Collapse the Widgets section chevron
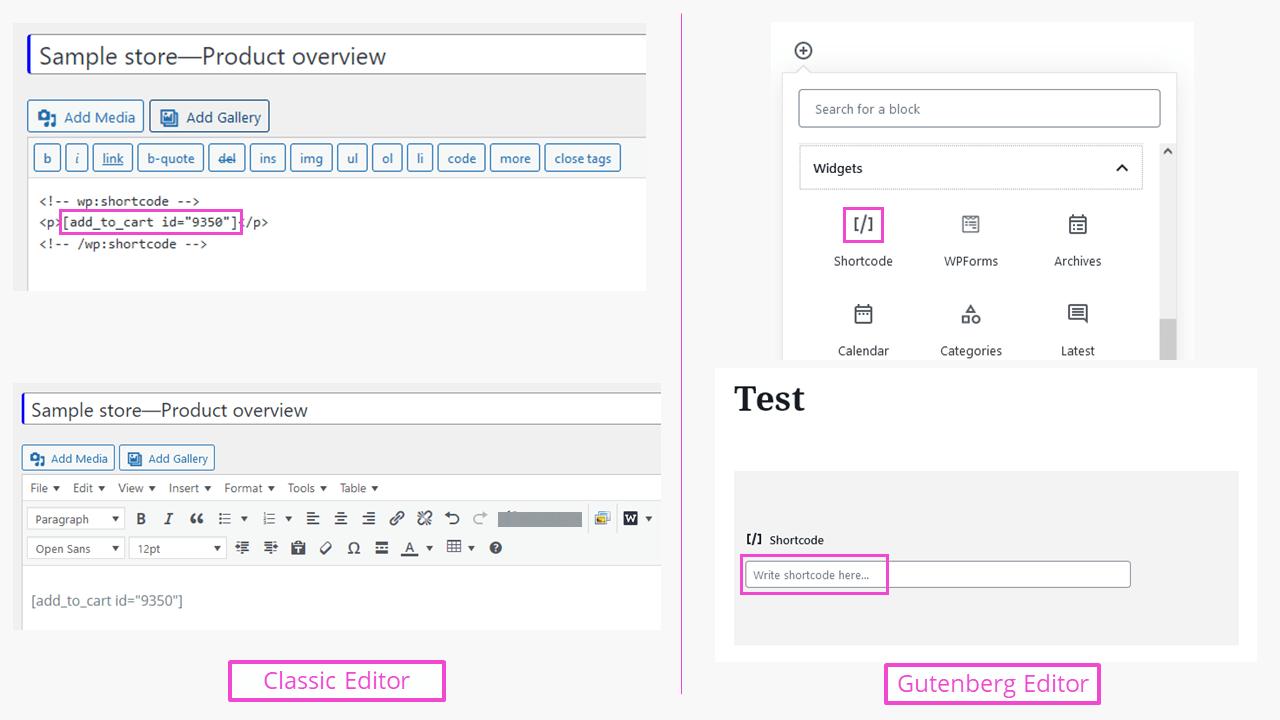Image resolution: width=1280 pixels, height=720 pixels. tap(1122, 168)
